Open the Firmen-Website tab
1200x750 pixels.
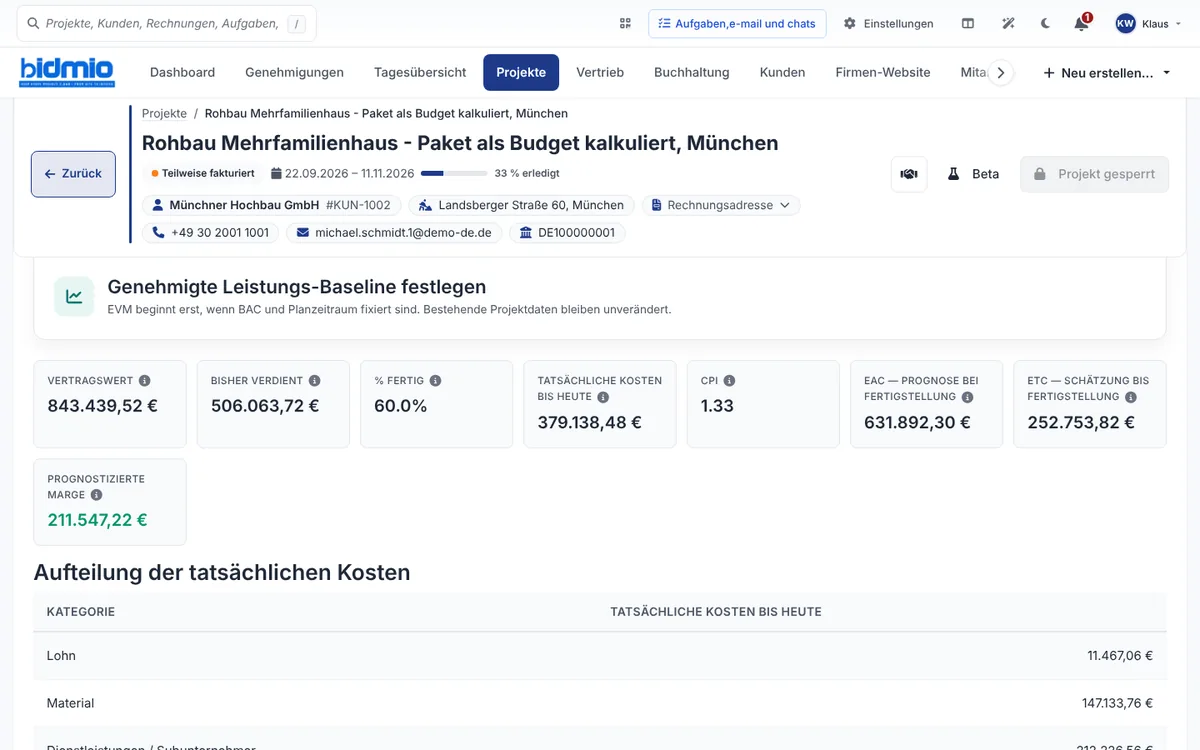click(x=883, y=72)
